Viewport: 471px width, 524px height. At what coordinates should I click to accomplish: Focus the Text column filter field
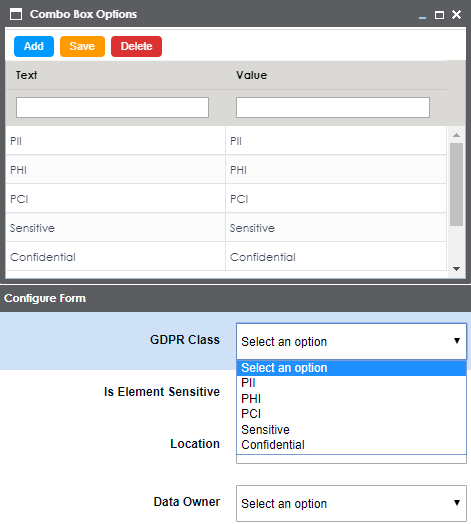pos(112,108)
